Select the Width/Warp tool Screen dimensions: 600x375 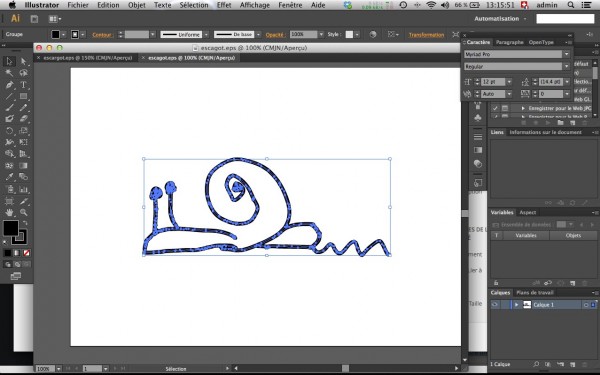click(x=9, y=142)
